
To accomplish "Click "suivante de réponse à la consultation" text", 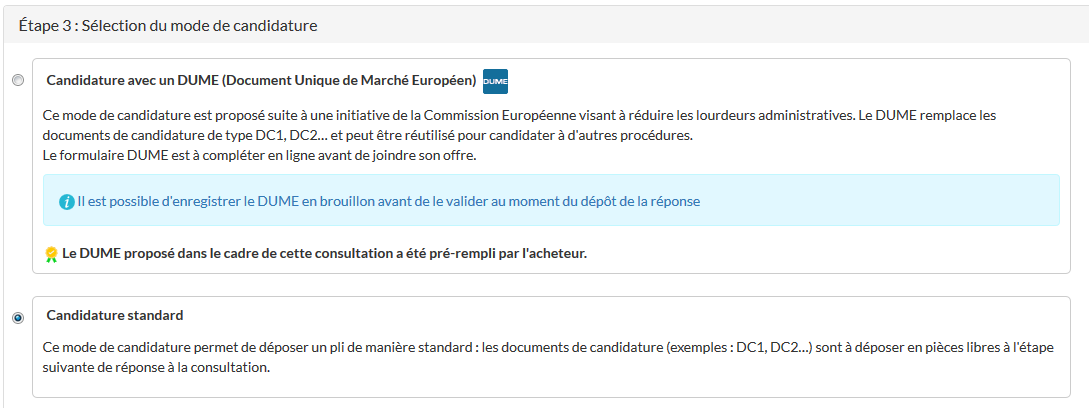I will click(157, 367).
